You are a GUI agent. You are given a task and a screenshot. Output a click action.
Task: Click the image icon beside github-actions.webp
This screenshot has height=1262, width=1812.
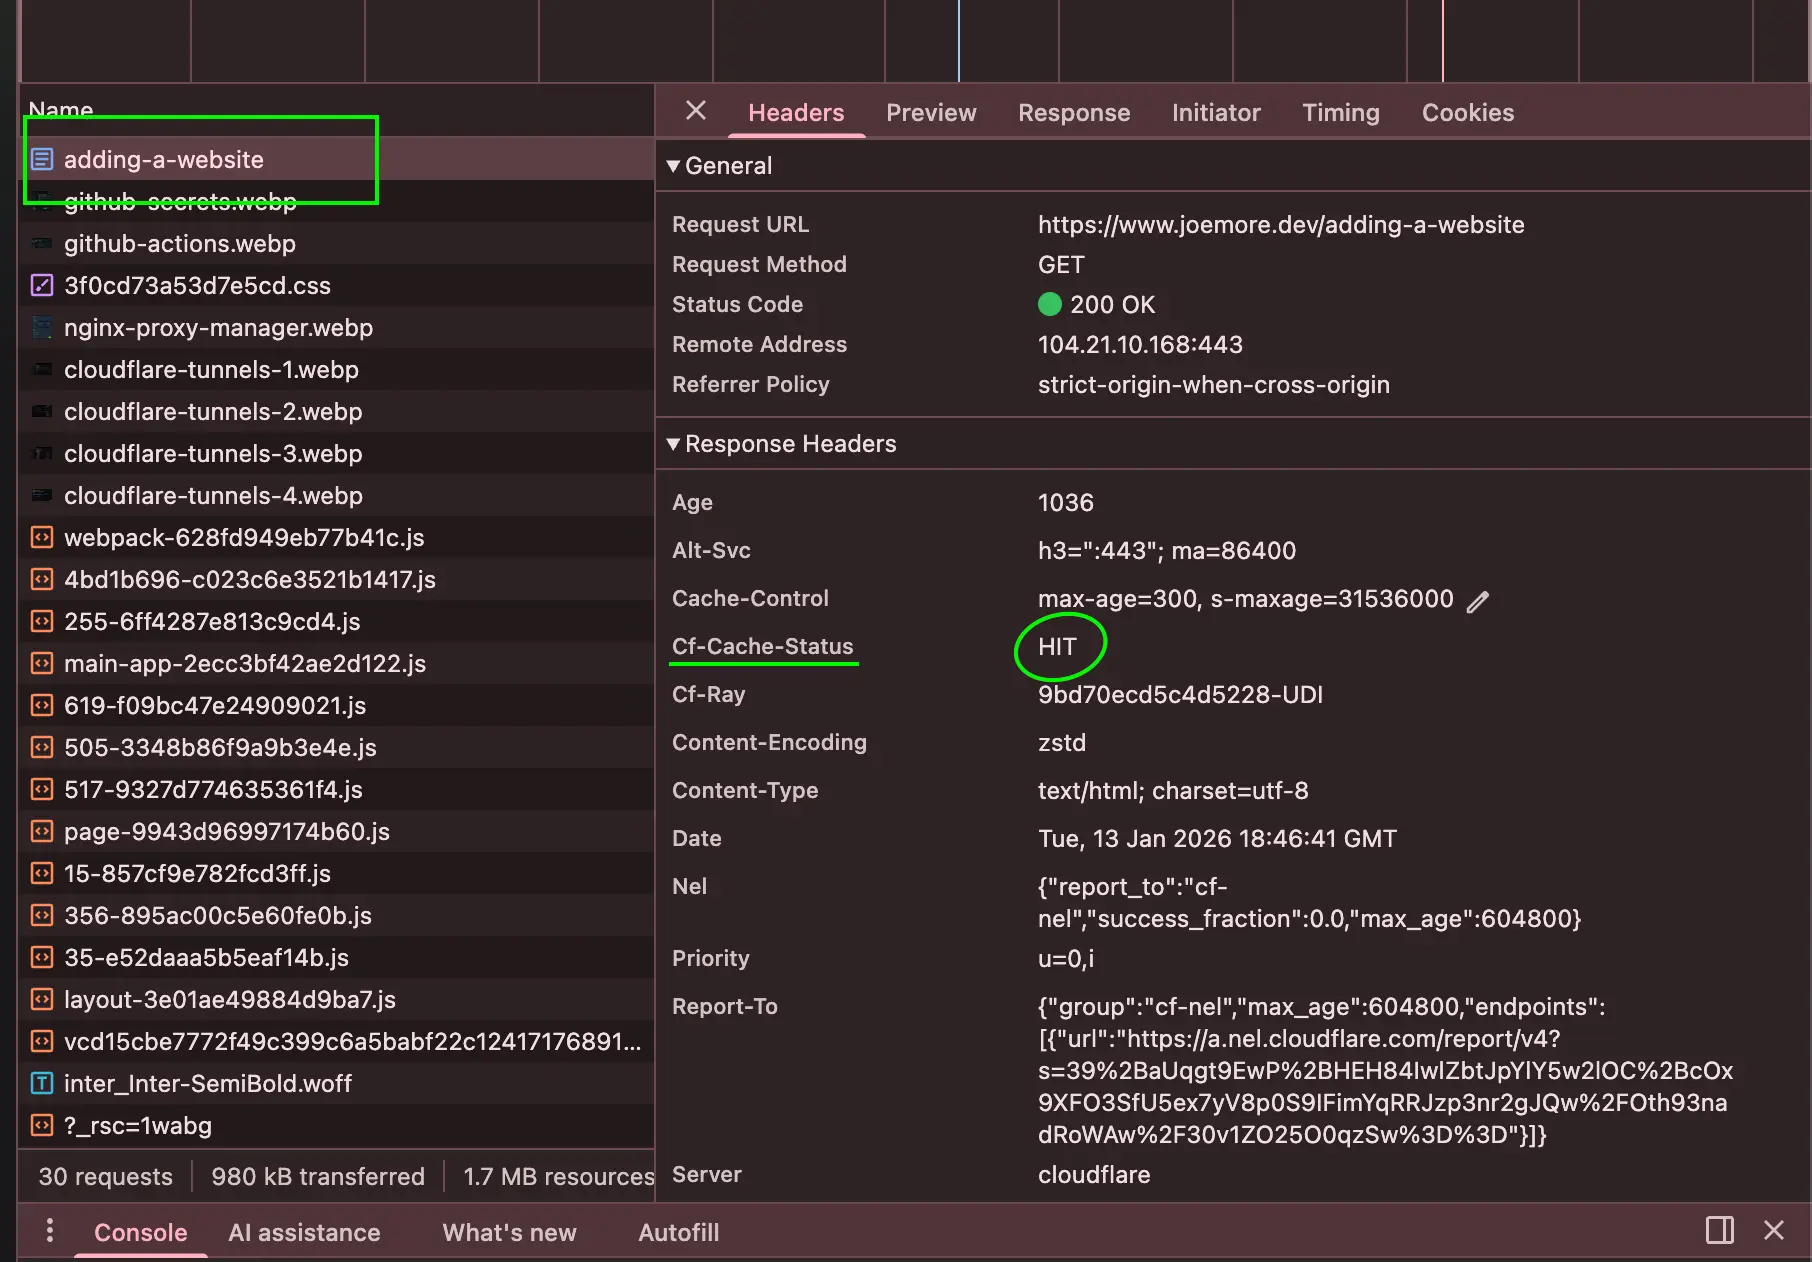point(42,243)
